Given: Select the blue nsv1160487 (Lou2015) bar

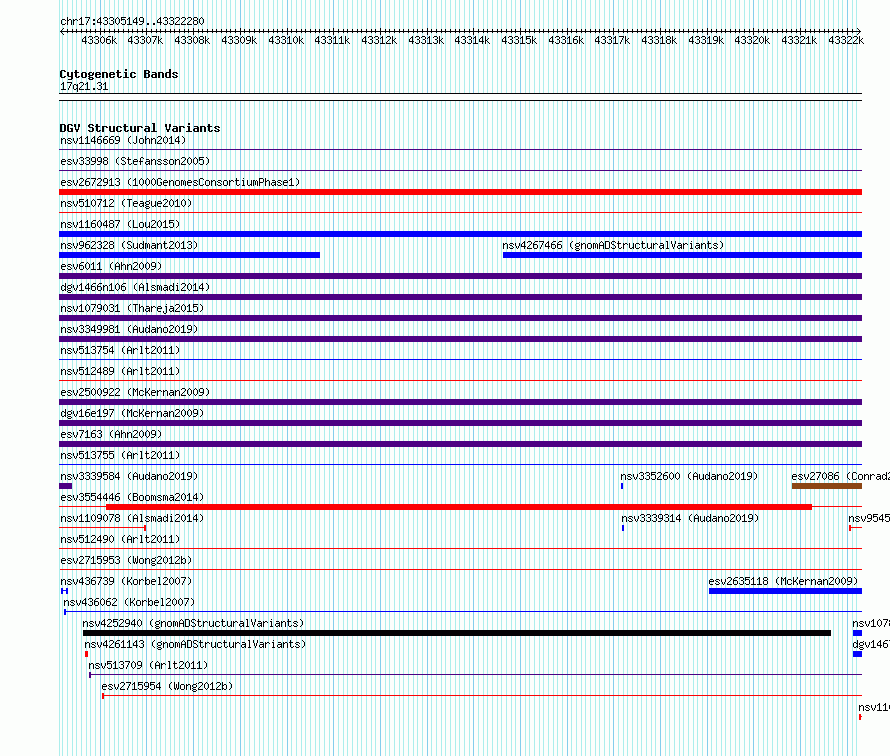Looking at the screenshot, I should [460, 234].
